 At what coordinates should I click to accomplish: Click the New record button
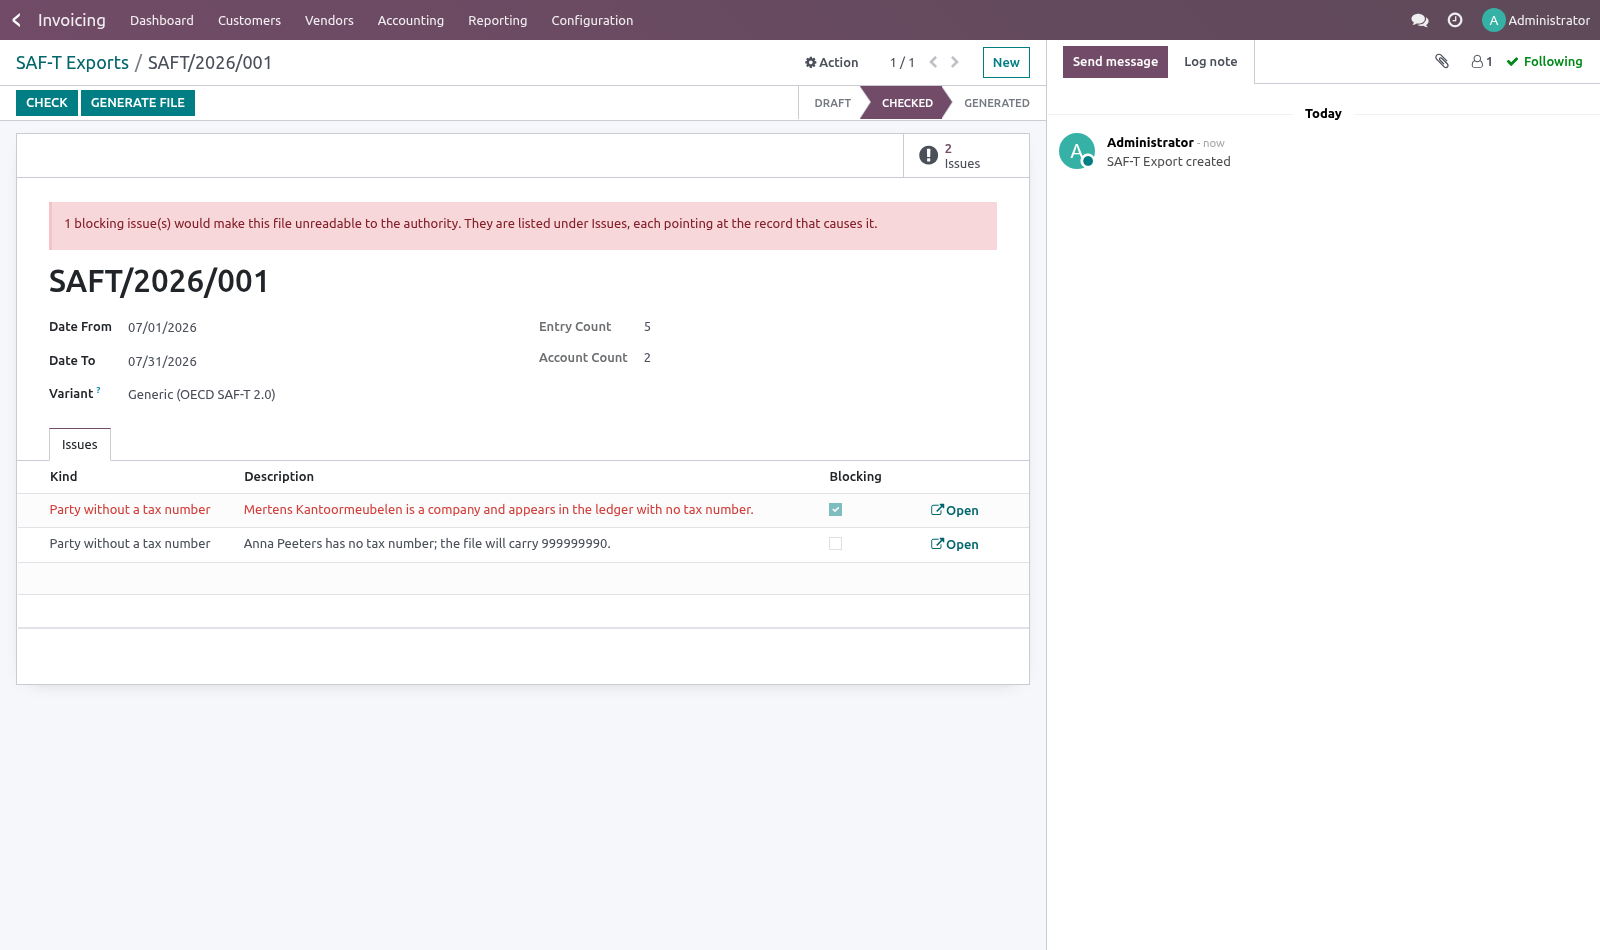1006,62
